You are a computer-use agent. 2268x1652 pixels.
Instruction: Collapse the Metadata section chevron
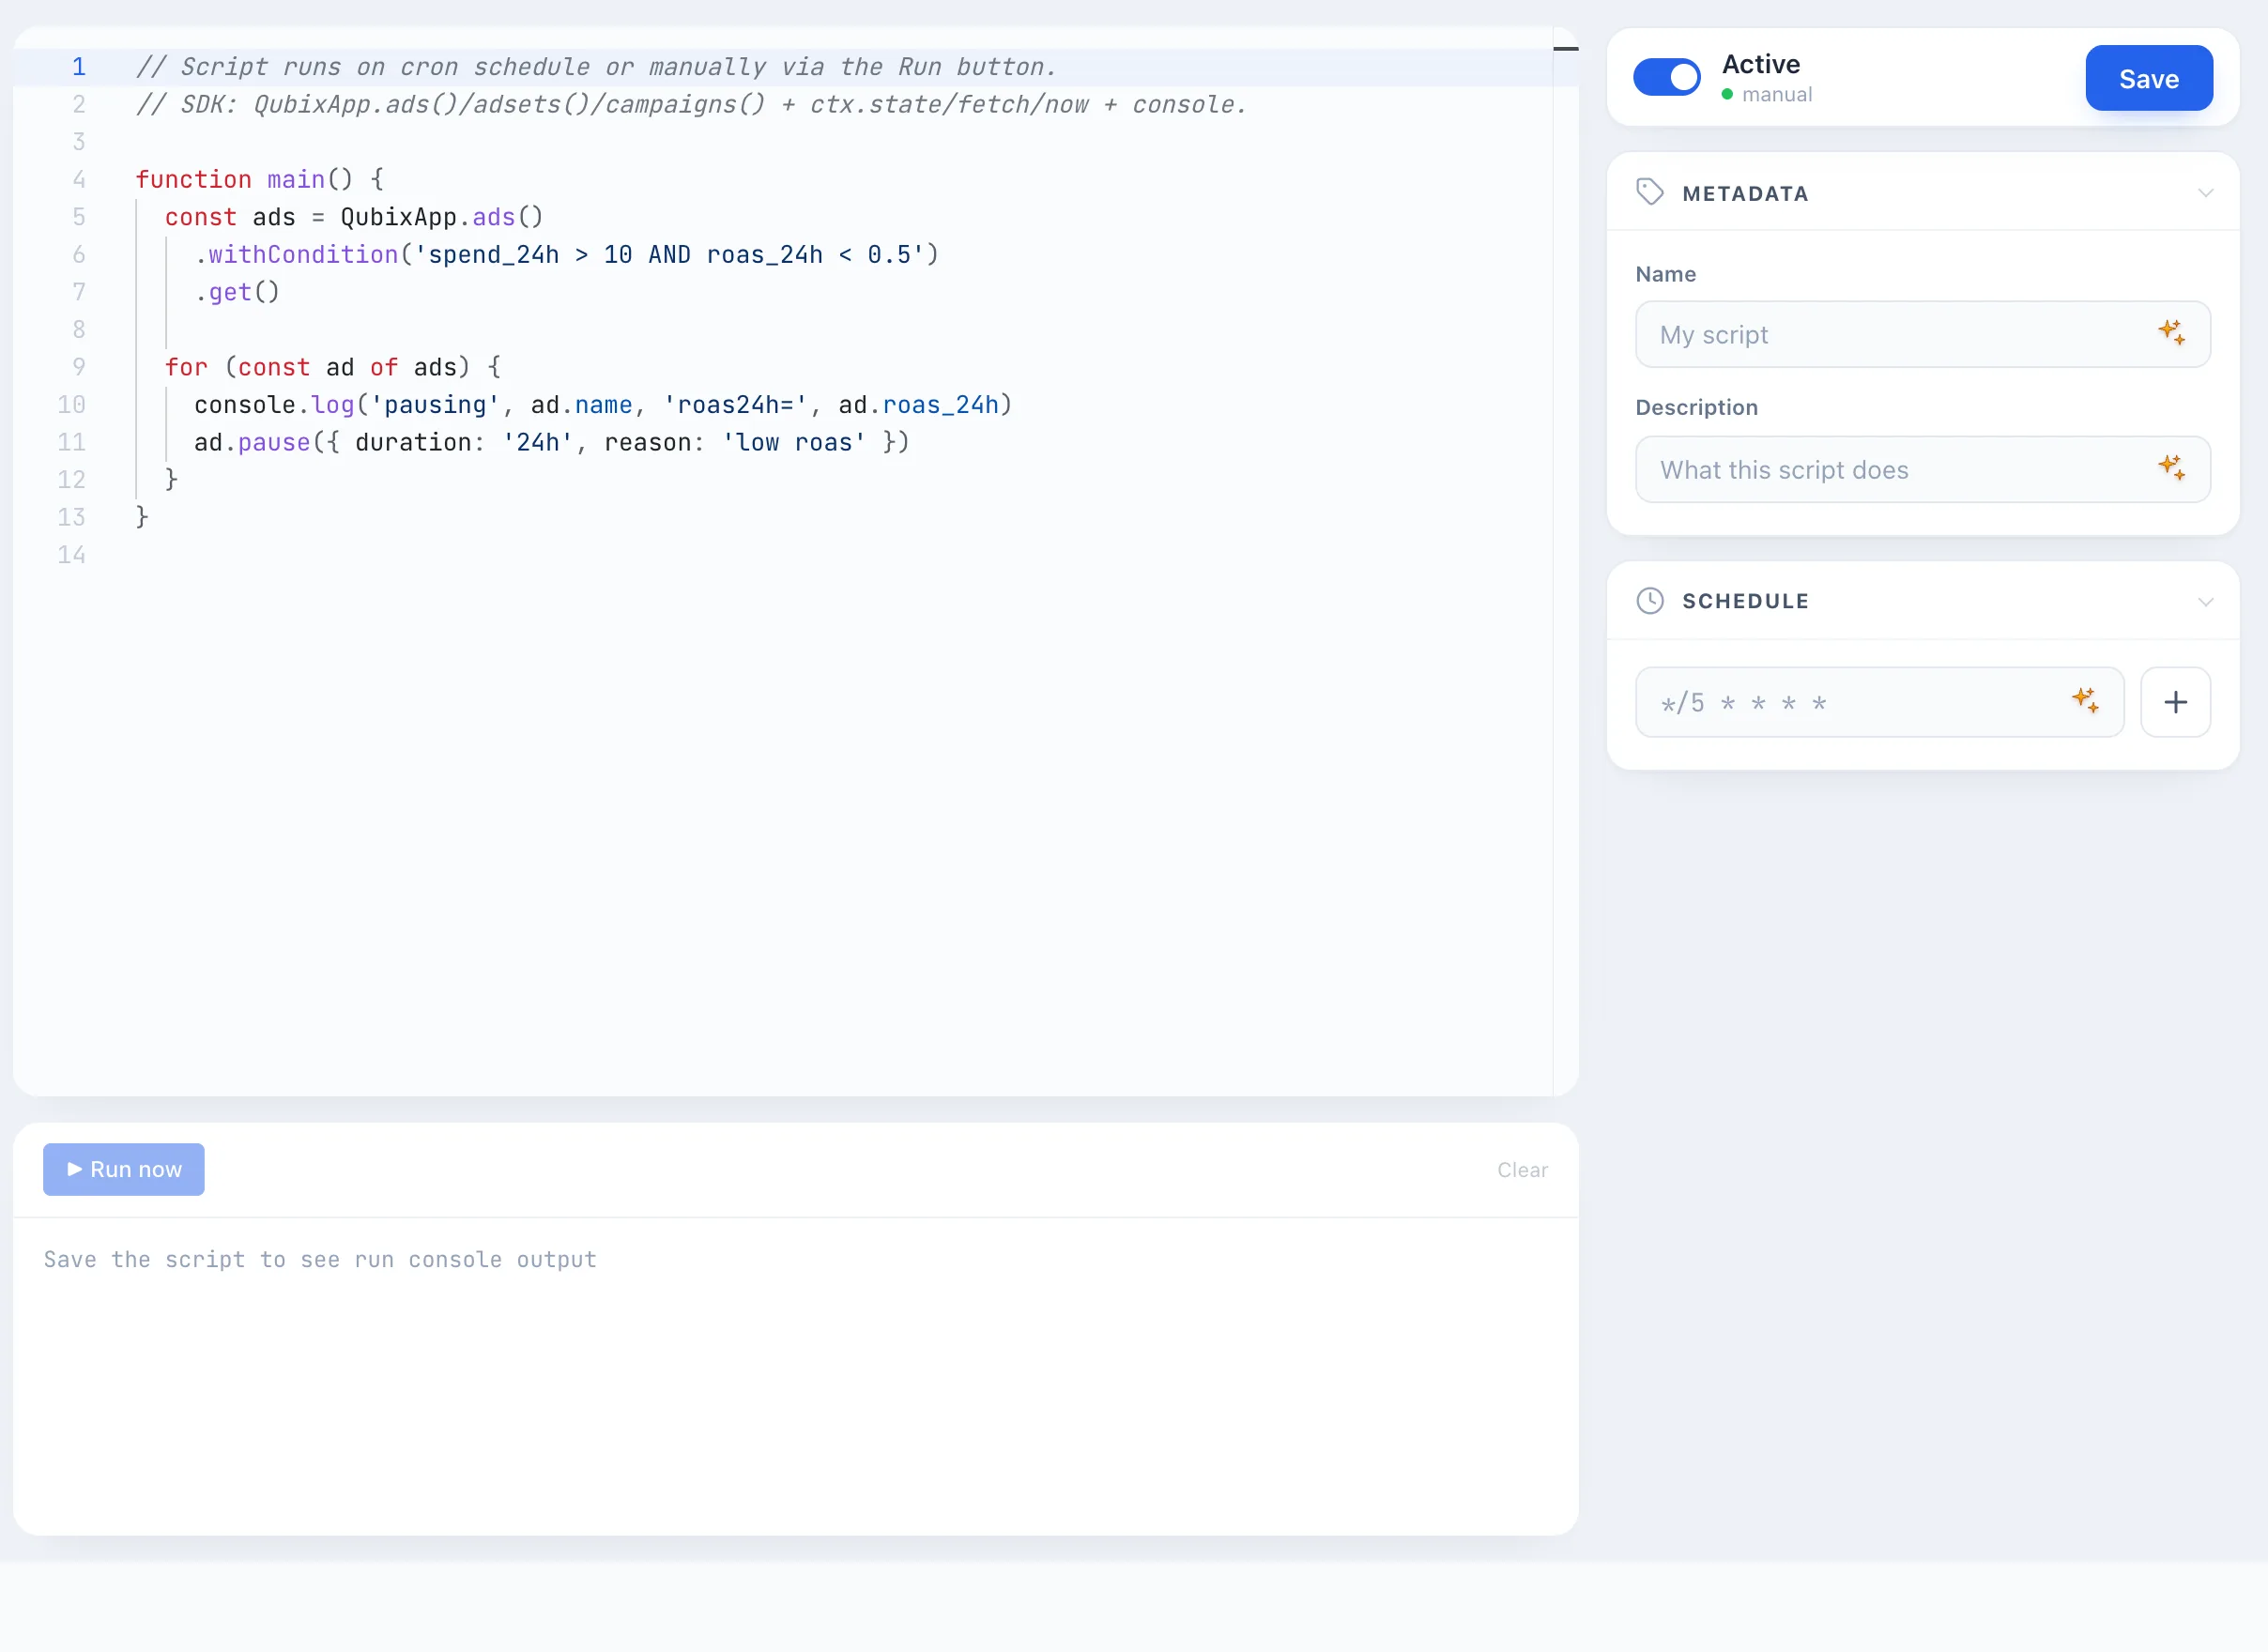tap(2205, 193)
